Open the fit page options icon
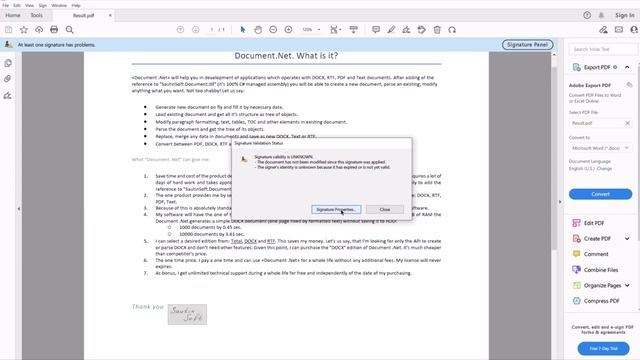Image resolution: width=640 pixels, height=360 pixels. 336,30
